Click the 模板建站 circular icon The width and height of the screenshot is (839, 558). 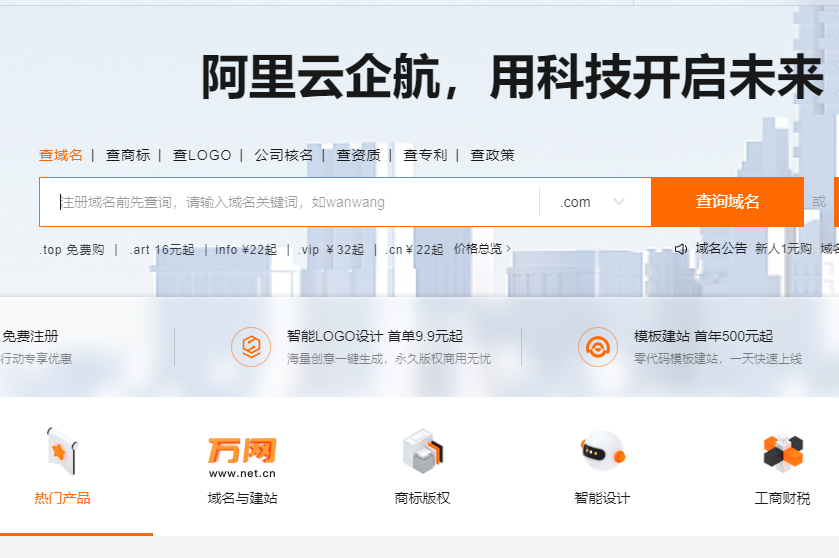[x=598, y=347]
